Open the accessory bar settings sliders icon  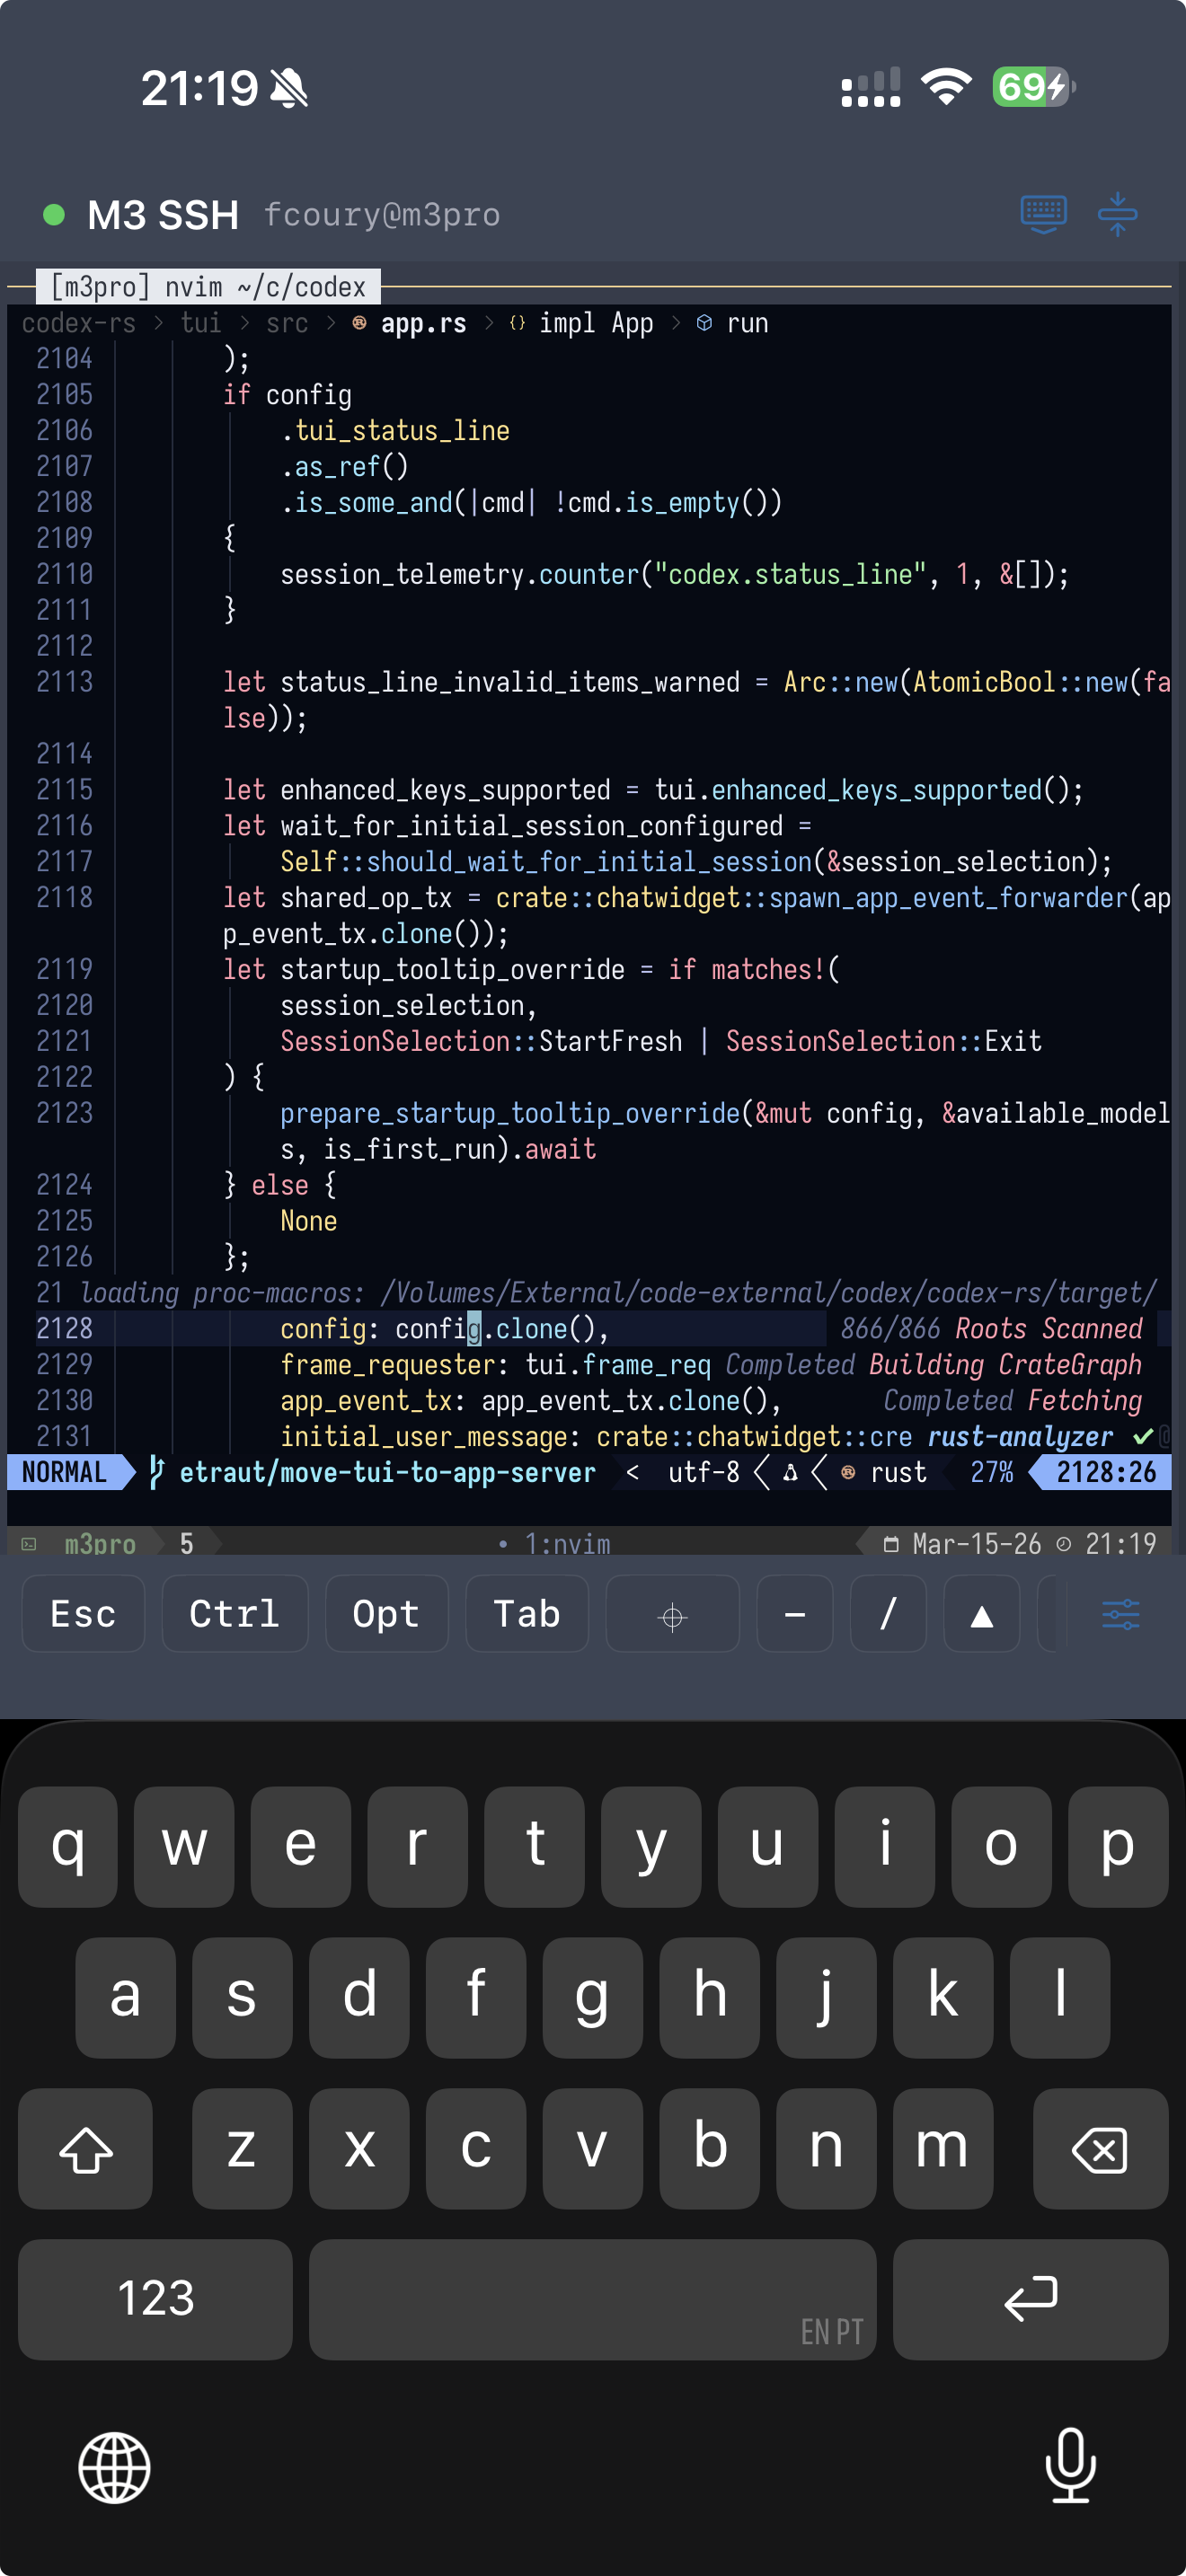(1121, 1613)
